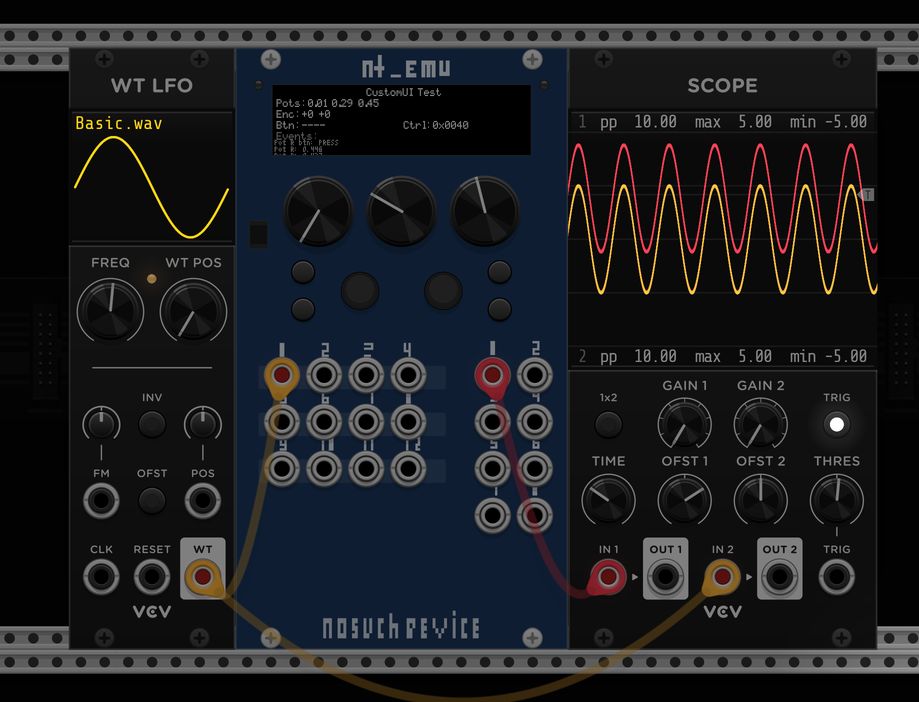The width and height of the screenshot is (919, 702).
Task: Toggle the INV button on WT LFO
Action: (152, 425)
